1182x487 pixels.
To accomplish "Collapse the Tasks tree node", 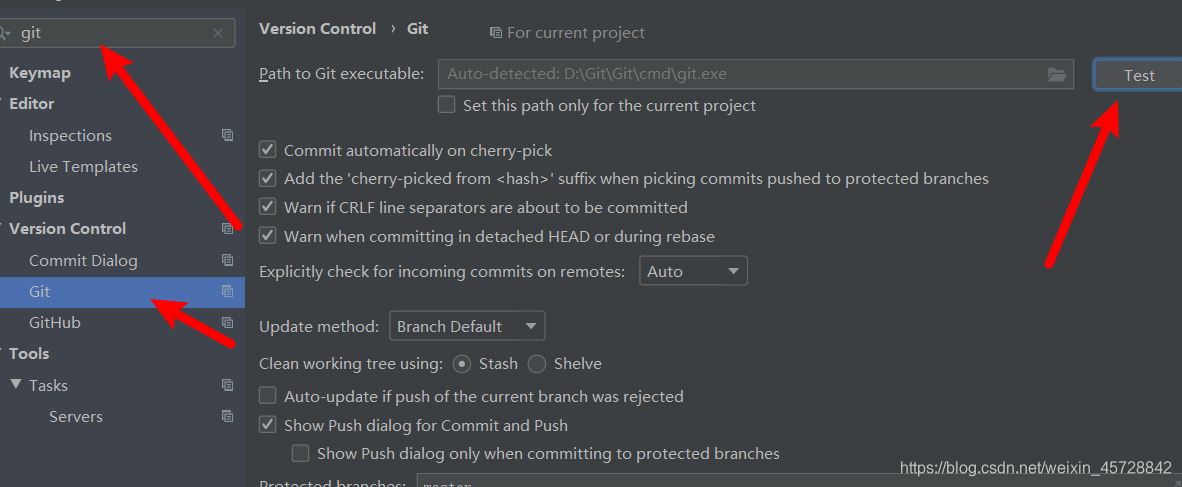I will (x=15, y=385).
